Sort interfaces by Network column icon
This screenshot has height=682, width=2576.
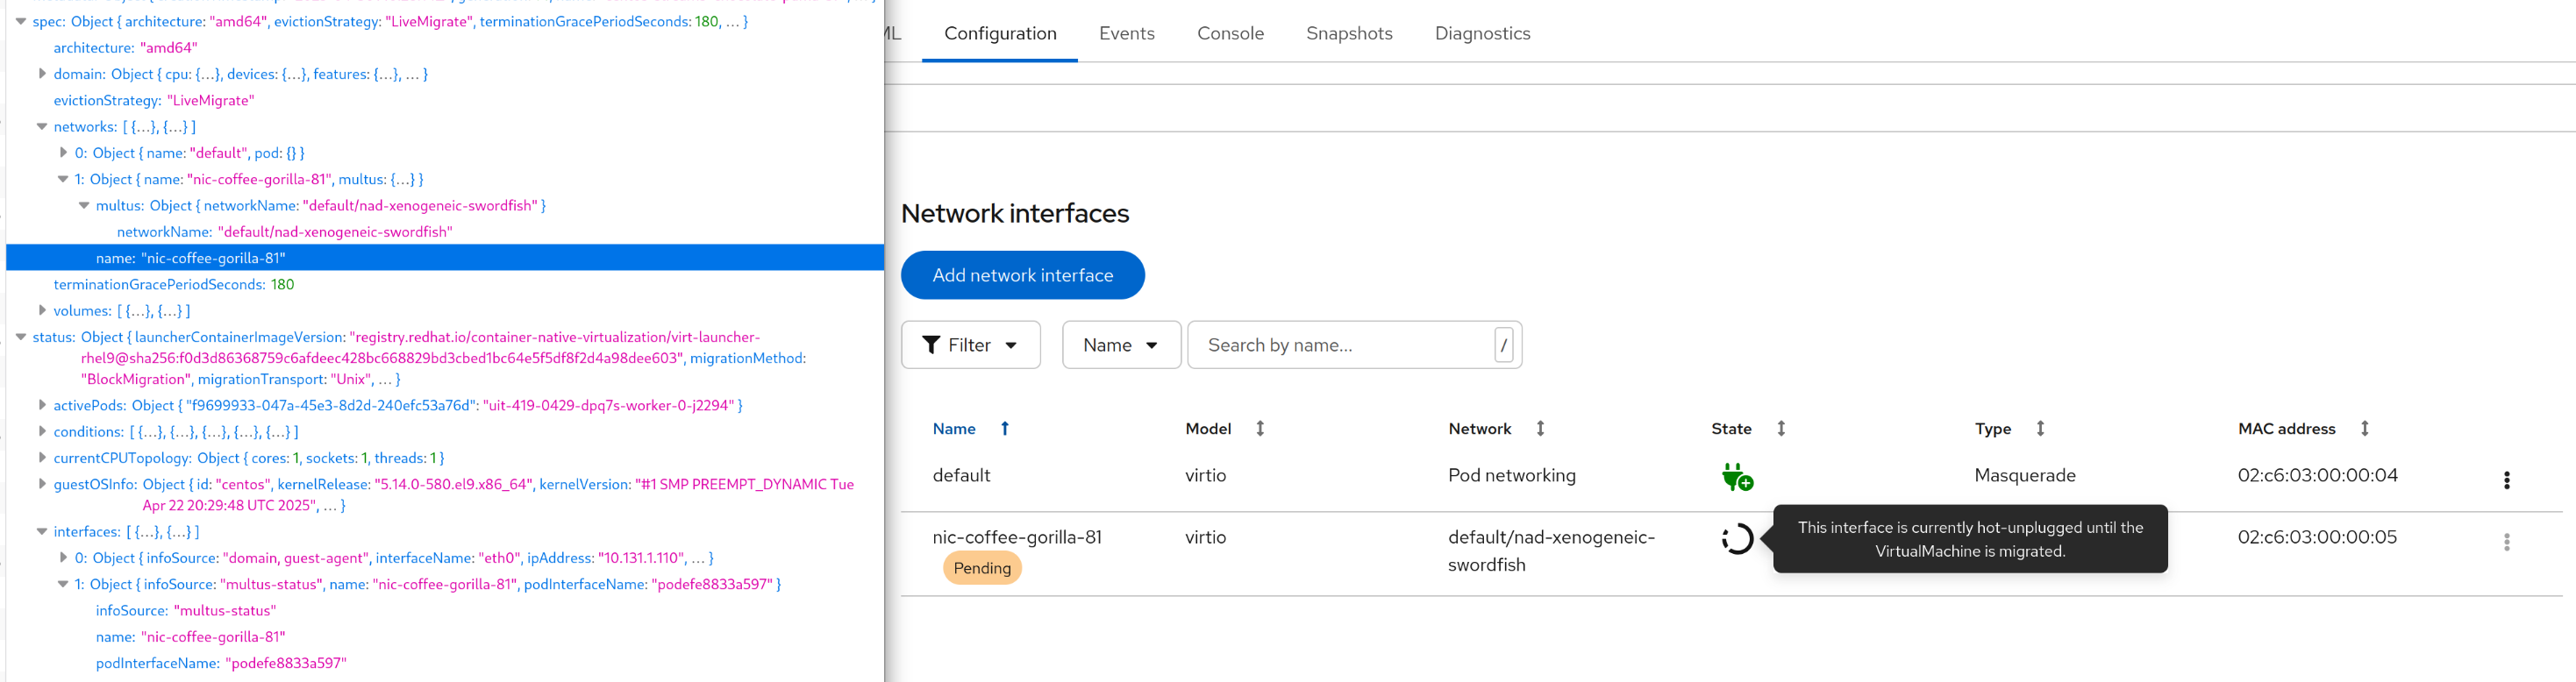[x=1540, y=429]
